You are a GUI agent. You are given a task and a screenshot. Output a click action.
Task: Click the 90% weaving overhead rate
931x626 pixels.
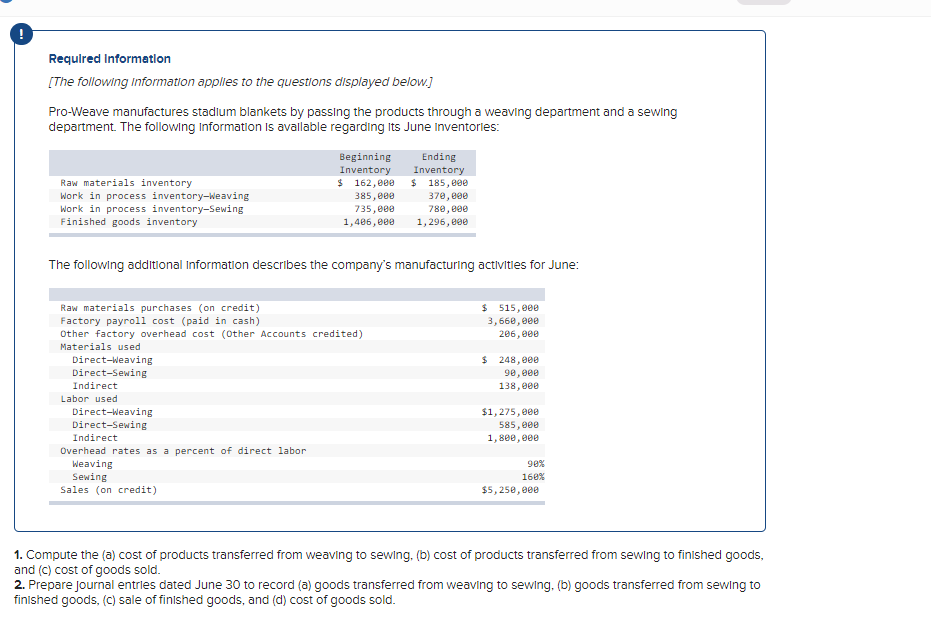pos(536,464)
